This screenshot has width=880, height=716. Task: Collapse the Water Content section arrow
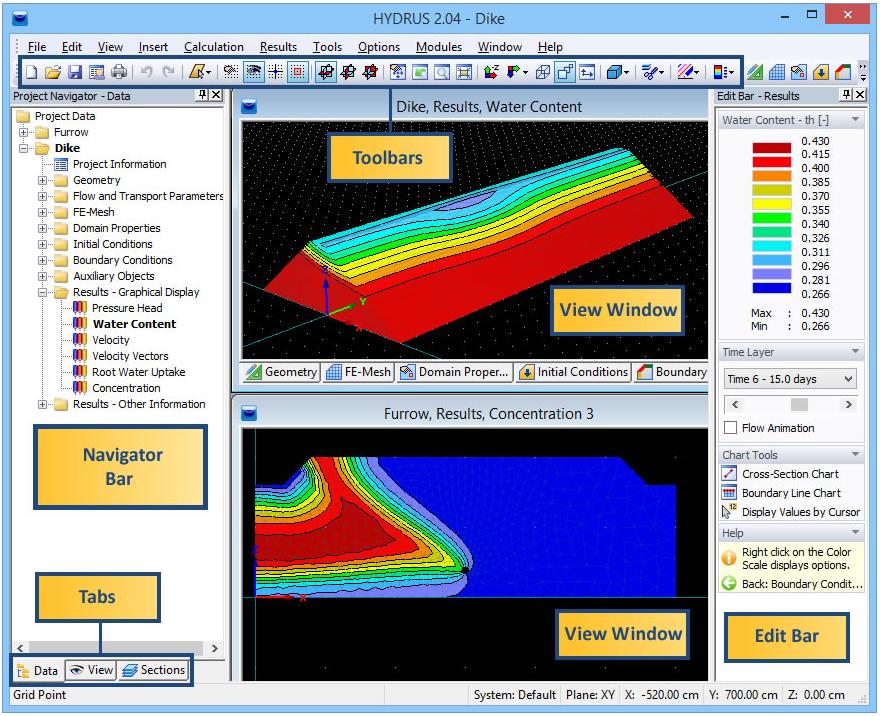tap(855, 119)
